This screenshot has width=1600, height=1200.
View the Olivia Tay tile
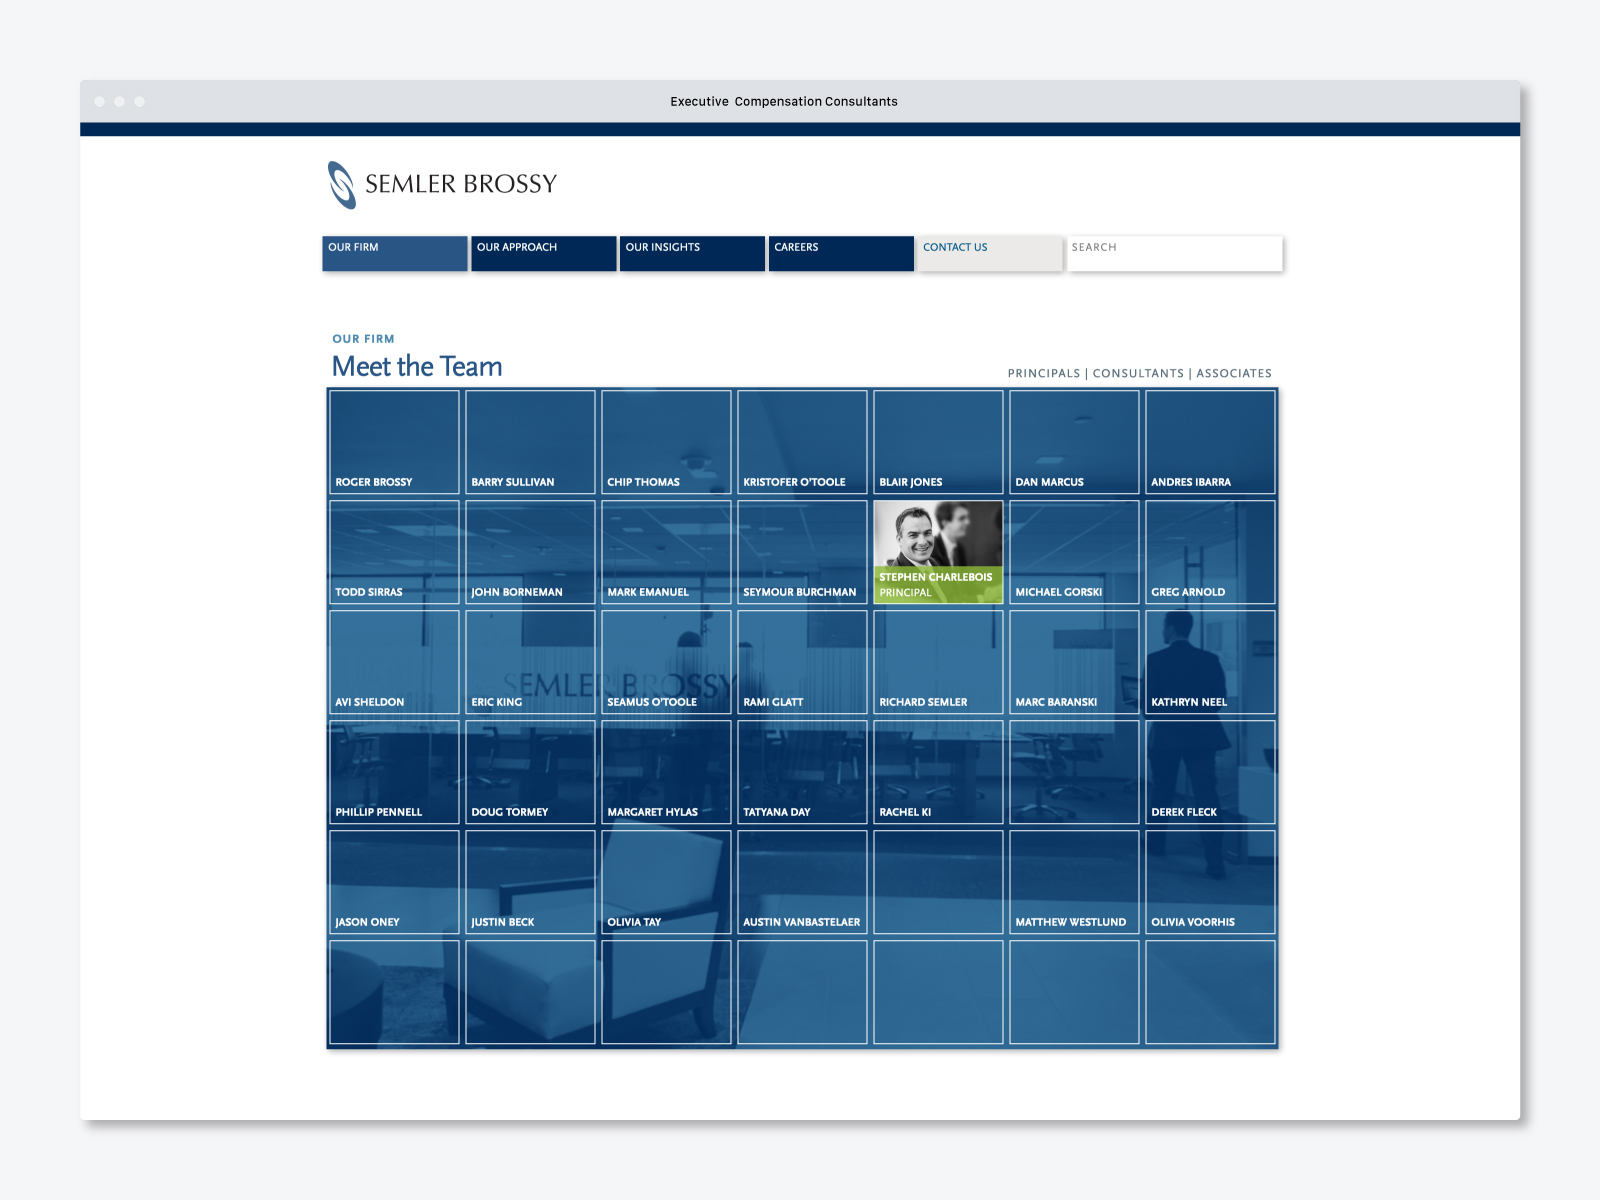666,882
